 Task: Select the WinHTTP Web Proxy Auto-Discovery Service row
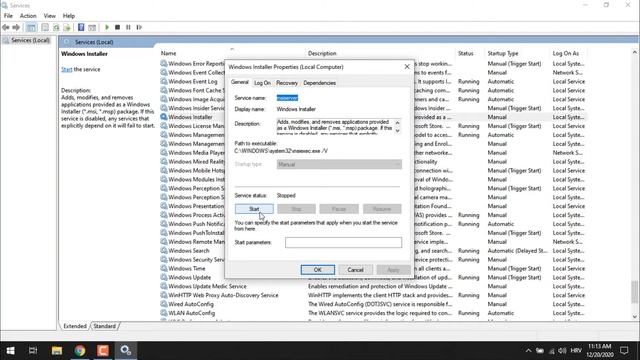click(373, 295)
